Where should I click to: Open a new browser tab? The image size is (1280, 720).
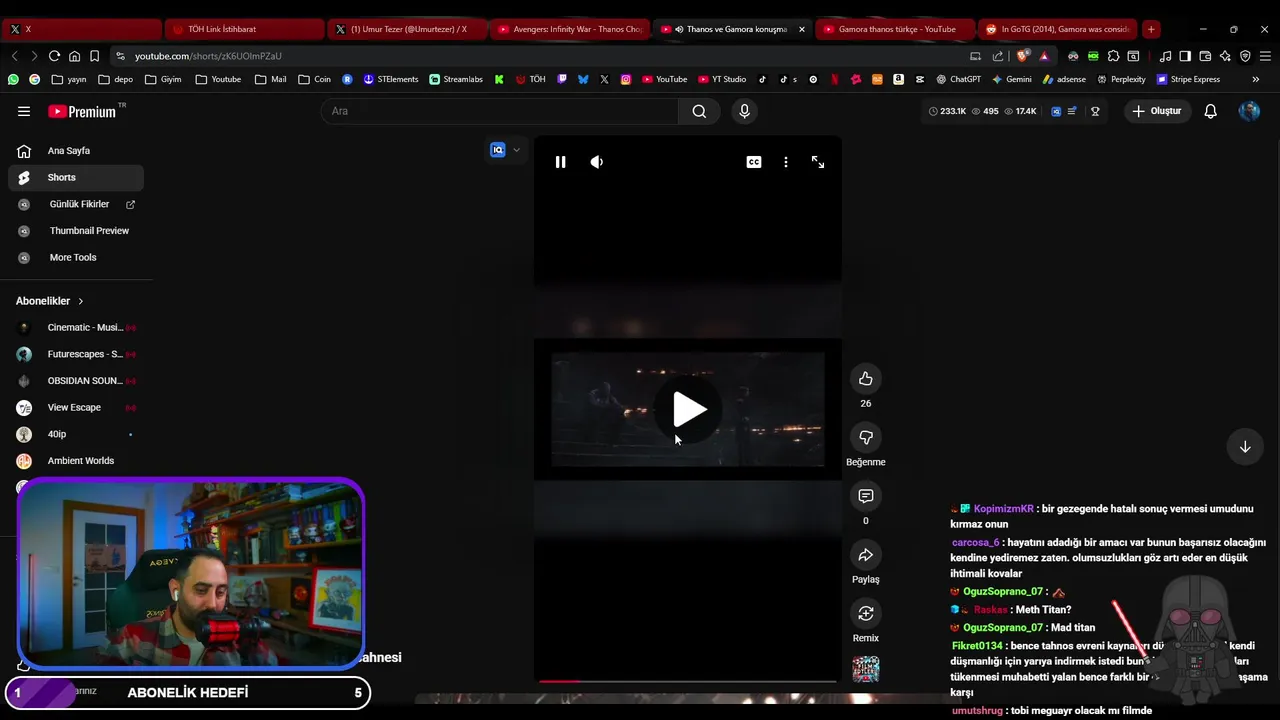[1151, 29]
